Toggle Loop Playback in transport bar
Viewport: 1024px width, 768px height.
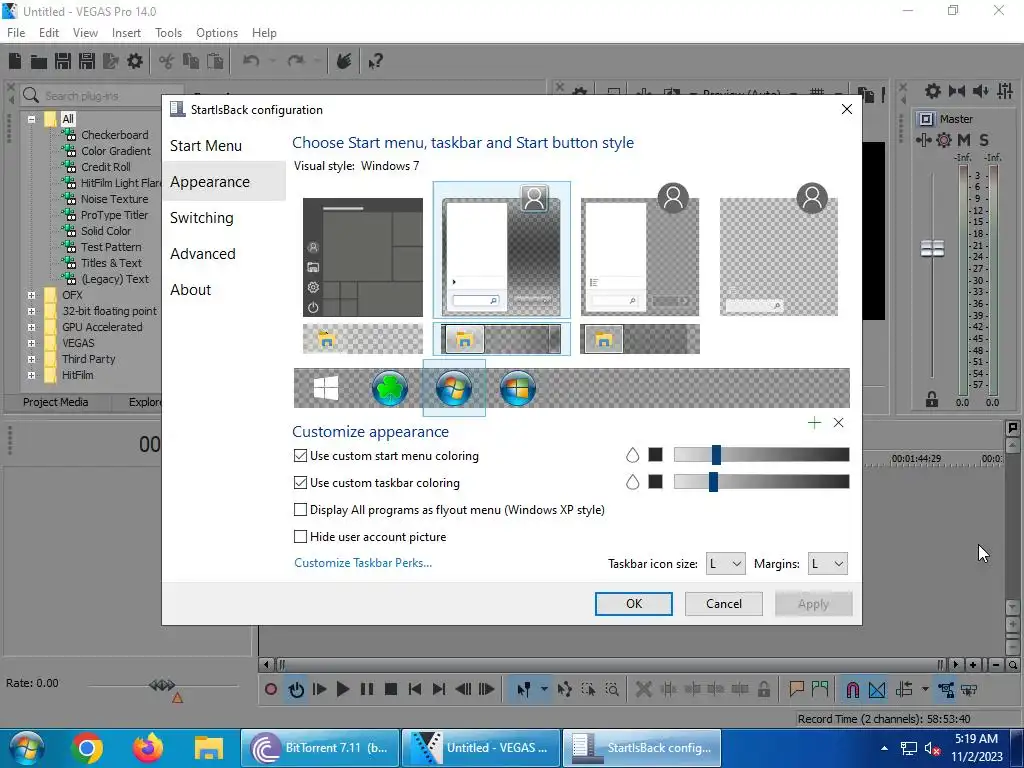tap(296, 689)
